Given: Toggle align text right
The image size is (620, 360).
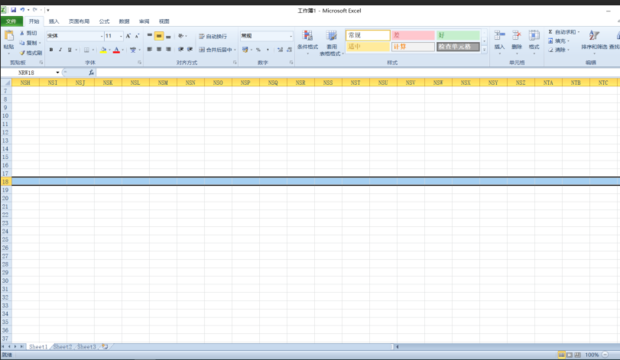Looking at the screenshot, I should coord(168,49).
